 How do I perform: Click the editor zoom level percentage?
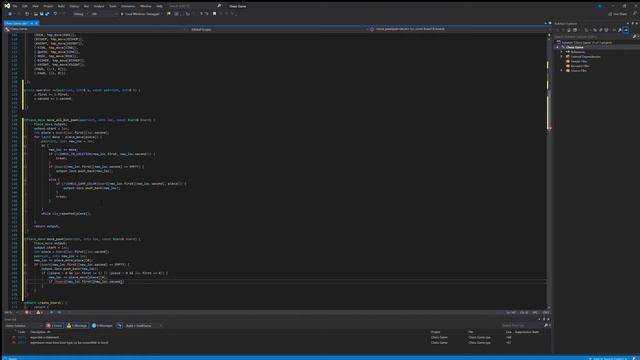pyautogui.click(x=9, y=313)
